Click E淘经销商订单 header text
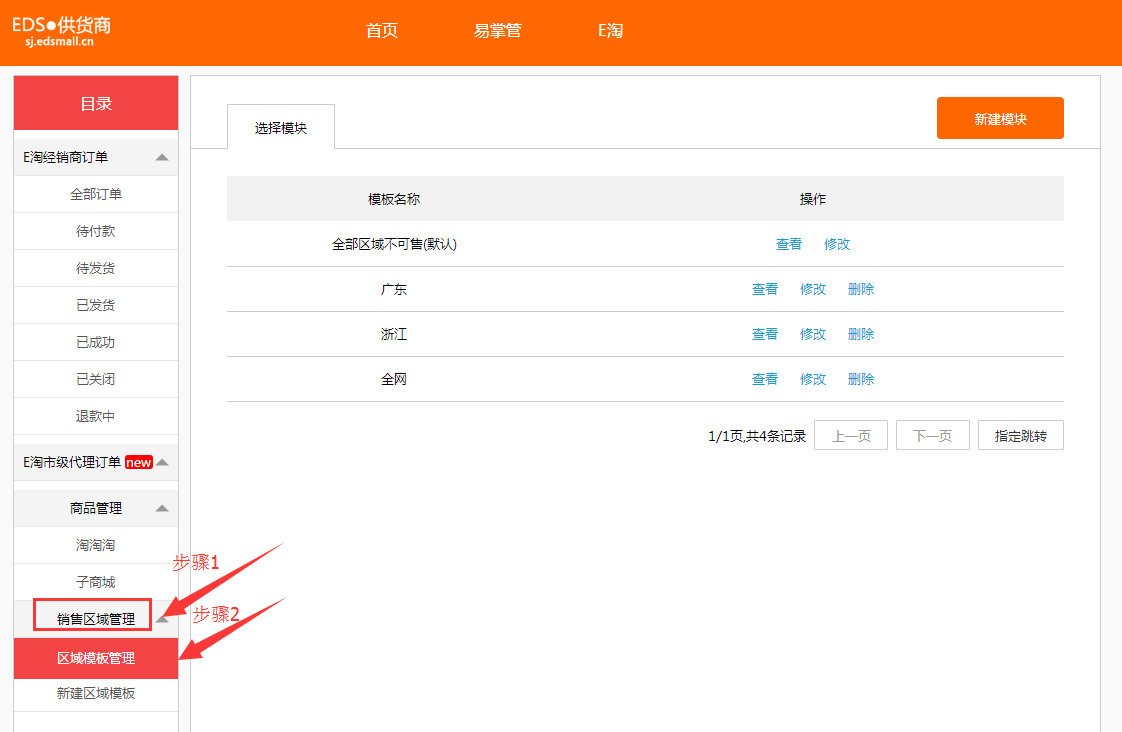This screenshot has height=732, width=1122. (65, 157)
